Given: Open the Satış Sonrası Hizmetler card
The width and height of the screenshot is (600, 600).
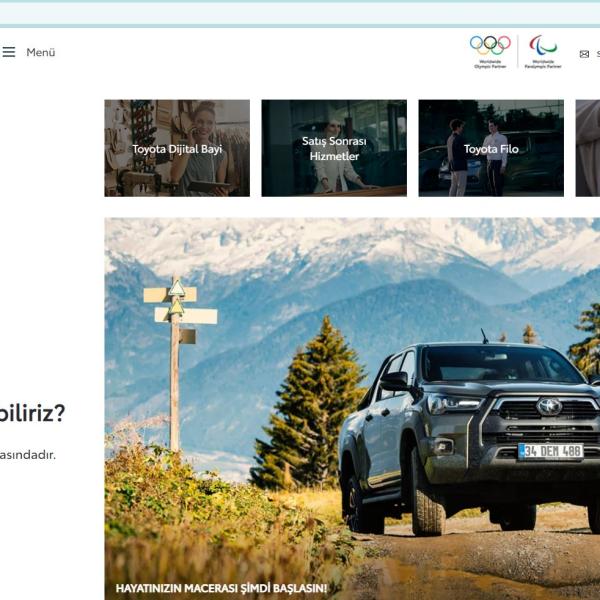Looking at the screenshot, I should [x=334, y=148].
